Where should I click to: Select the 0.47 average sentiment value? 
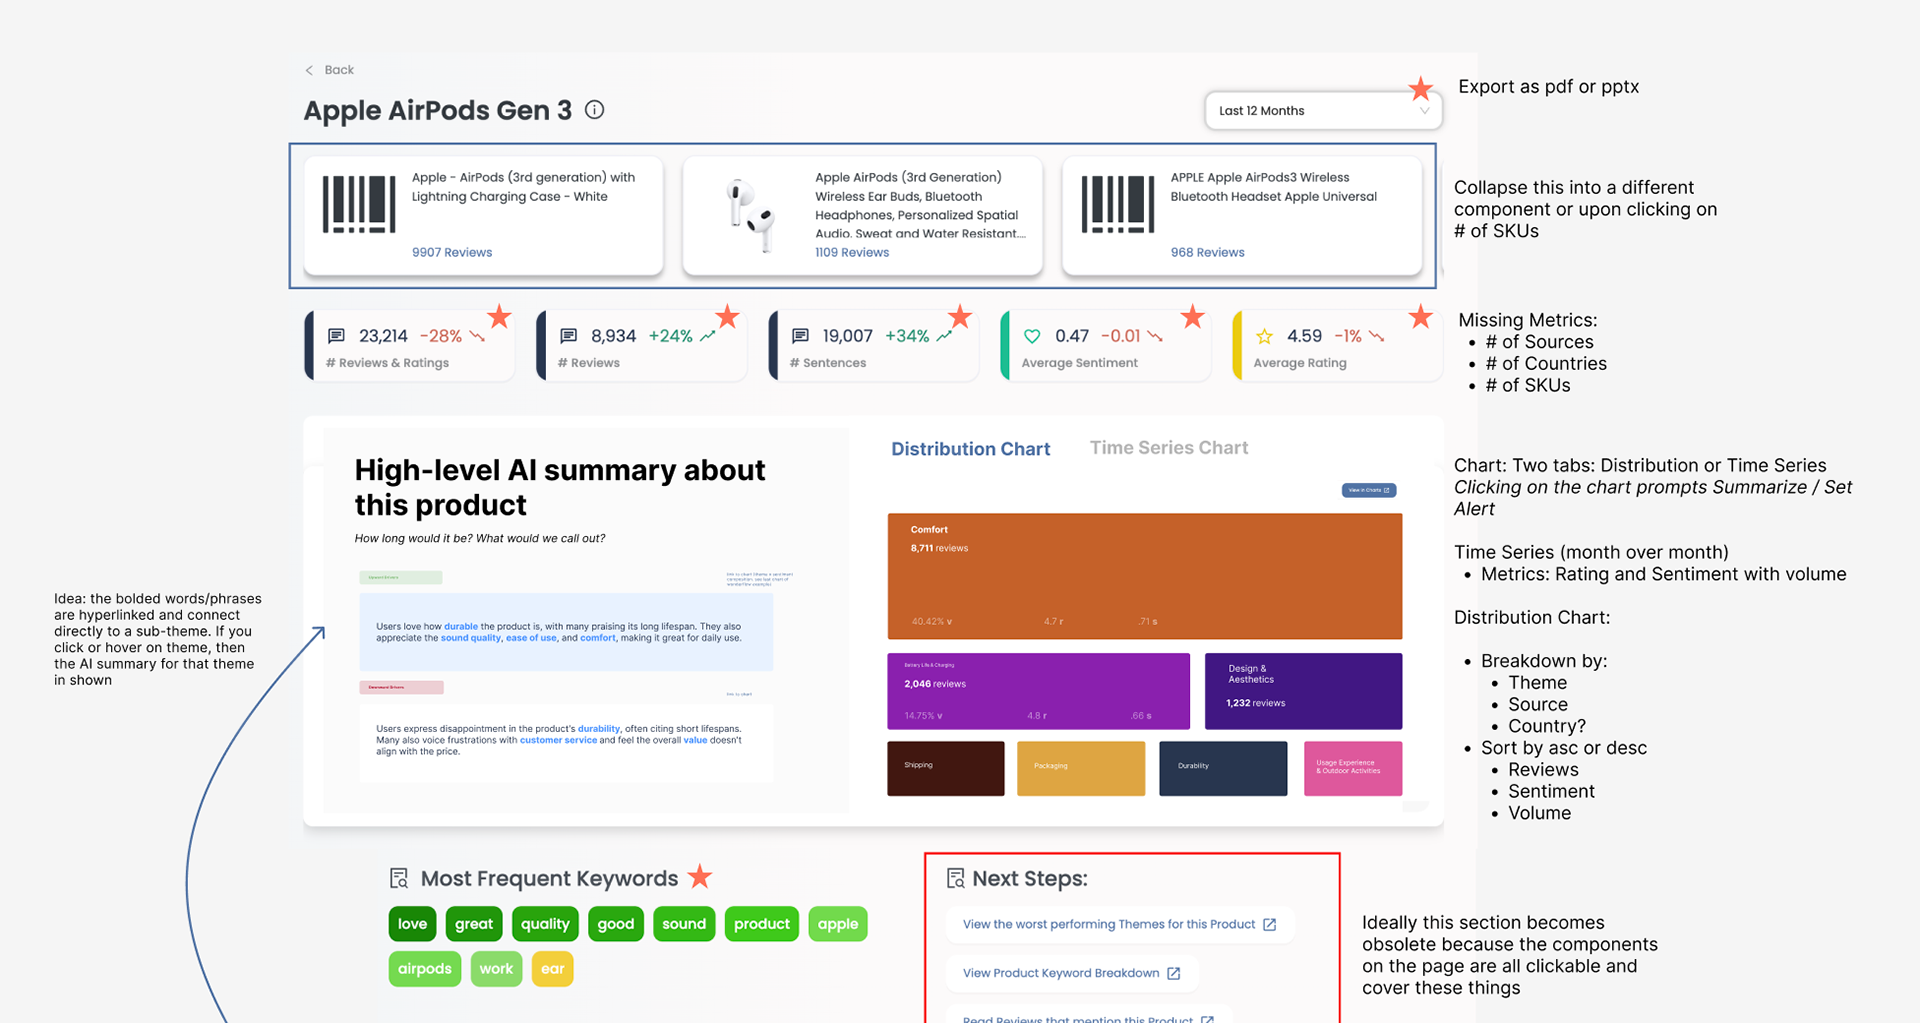tap(1072, 336)
